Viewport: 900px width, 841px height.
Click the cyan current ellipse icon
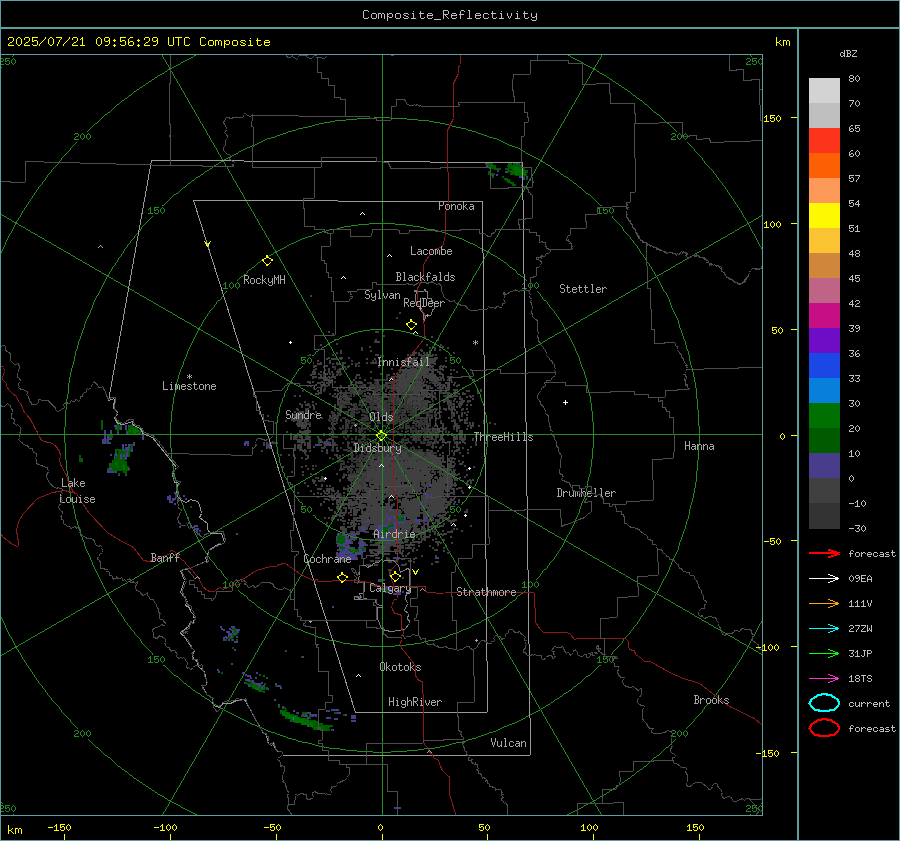click(x=824, y=703)
